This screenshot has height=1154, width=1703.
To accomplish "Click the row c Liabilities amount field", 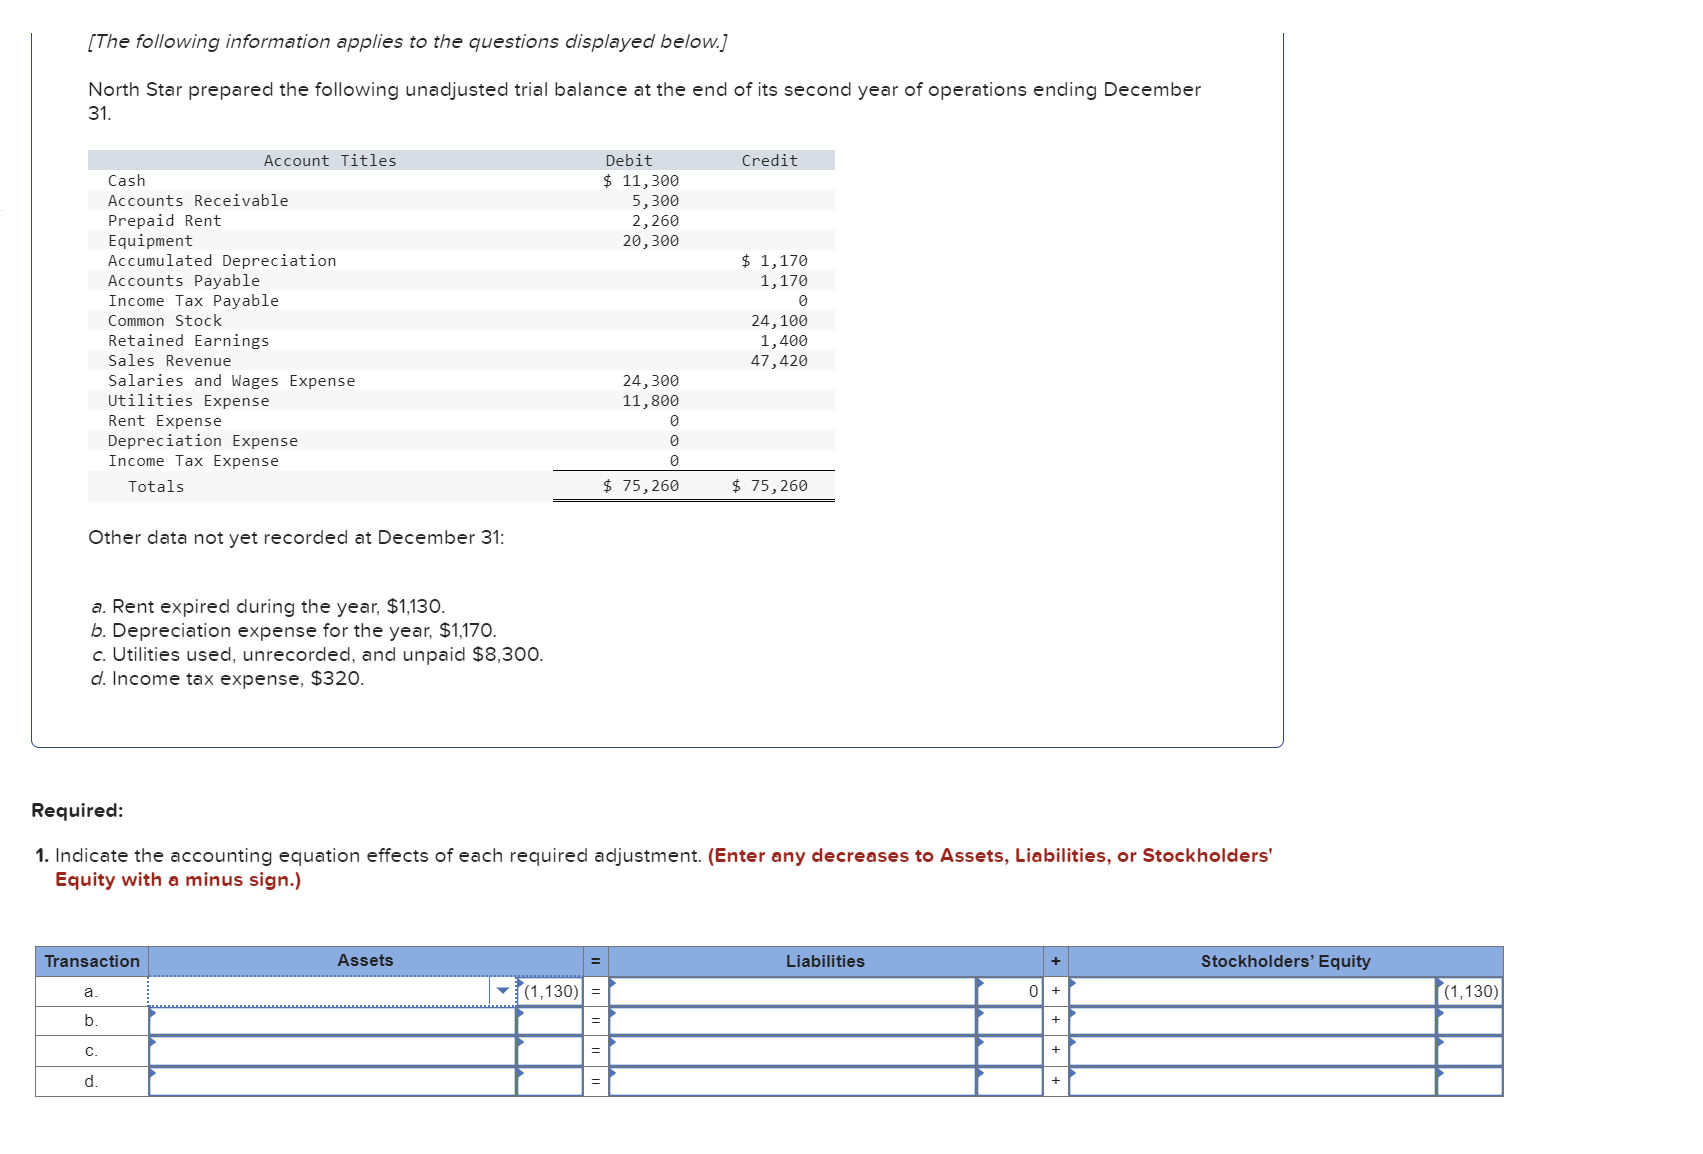I will point(1010,1051).
